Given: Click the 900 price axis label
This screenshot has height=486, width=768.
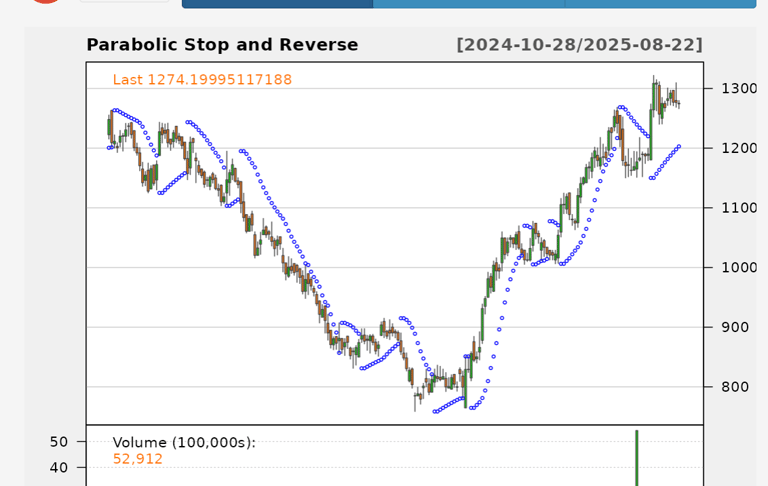Looking at the screenshot, I should click(x=735, y=327).
